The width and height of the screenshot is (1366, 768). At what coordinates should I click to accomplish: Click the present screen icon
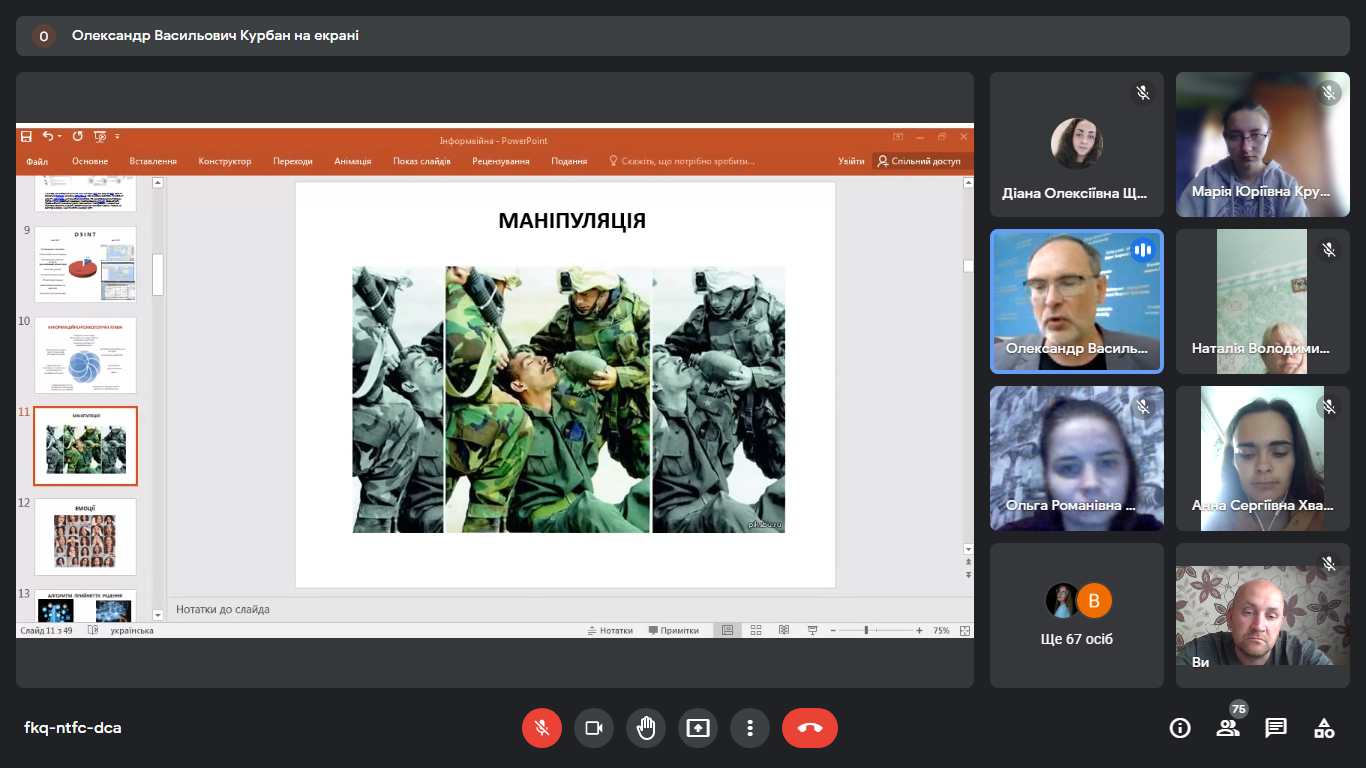click(x=698, y=728)
